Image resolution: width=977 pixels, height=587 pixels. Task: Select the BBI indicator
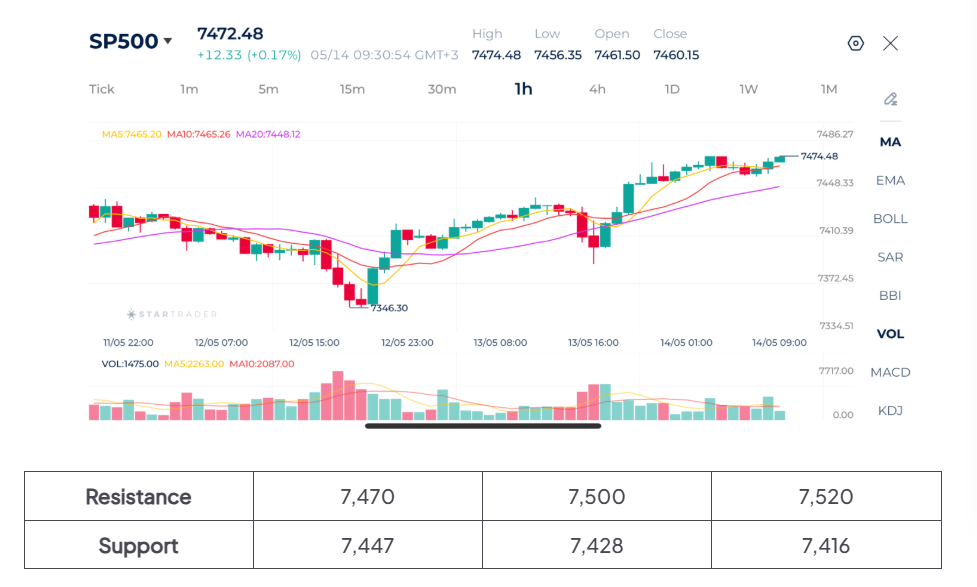tap(890, 295)
